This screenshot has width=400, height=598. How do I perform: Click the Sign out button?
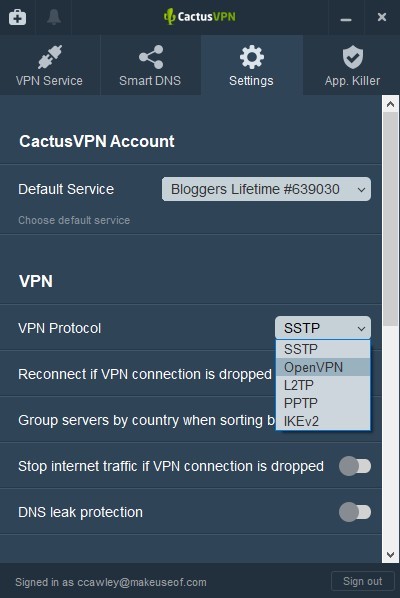click(362, 581)
